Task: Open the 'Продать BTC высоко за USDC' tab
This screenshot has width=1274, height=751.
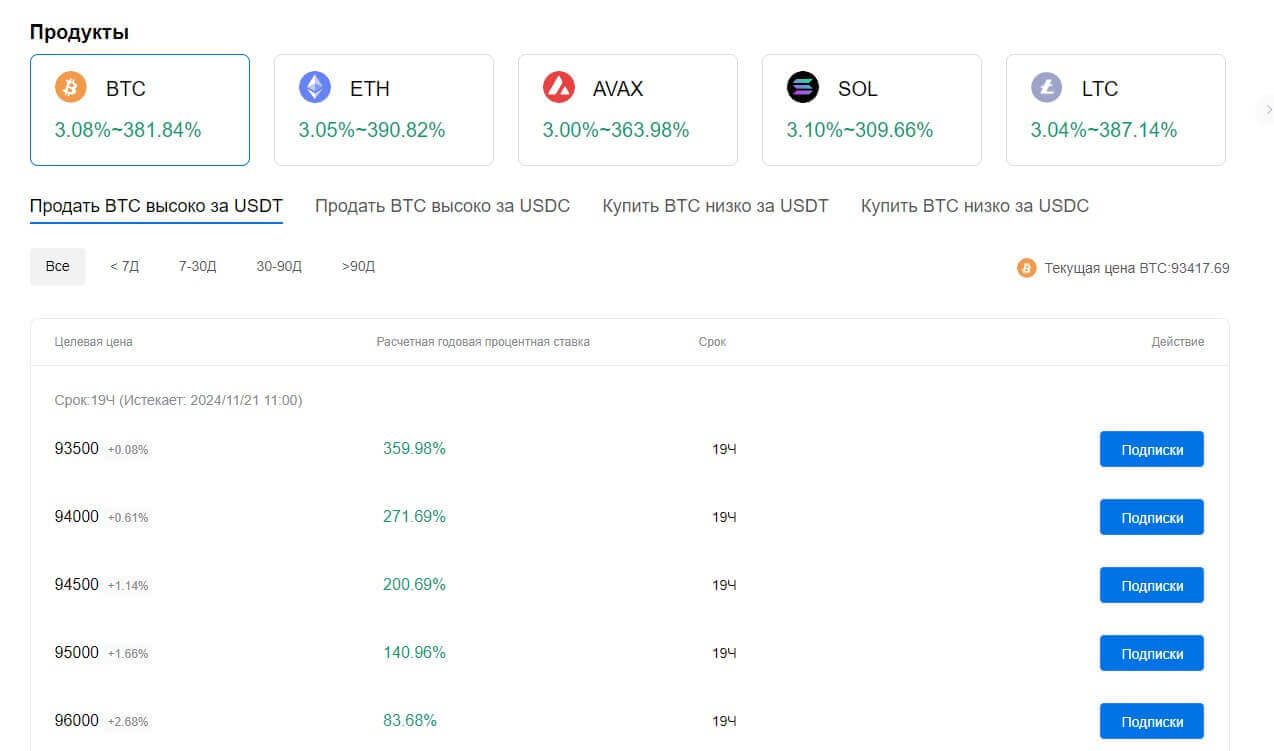Action: click(442, 206)
